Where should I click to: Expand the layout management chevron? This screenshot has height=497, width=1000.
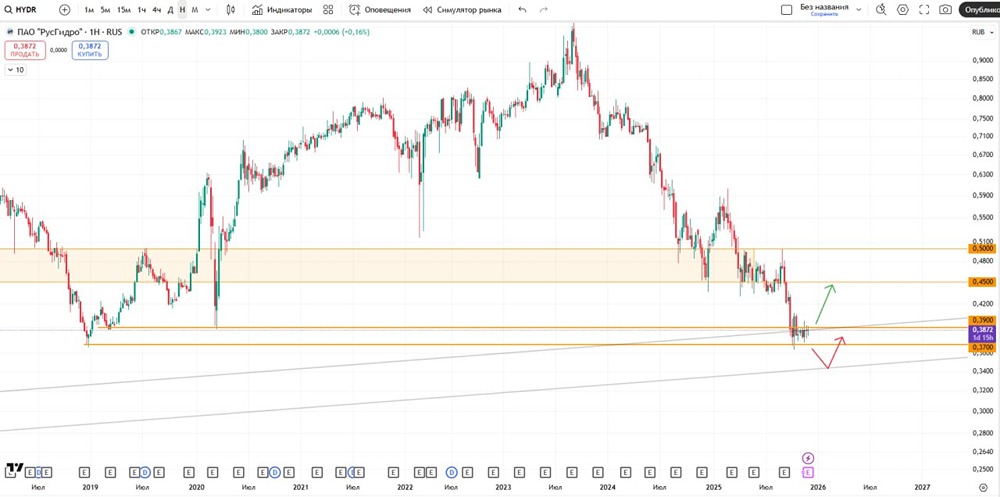tap(858, 10)
